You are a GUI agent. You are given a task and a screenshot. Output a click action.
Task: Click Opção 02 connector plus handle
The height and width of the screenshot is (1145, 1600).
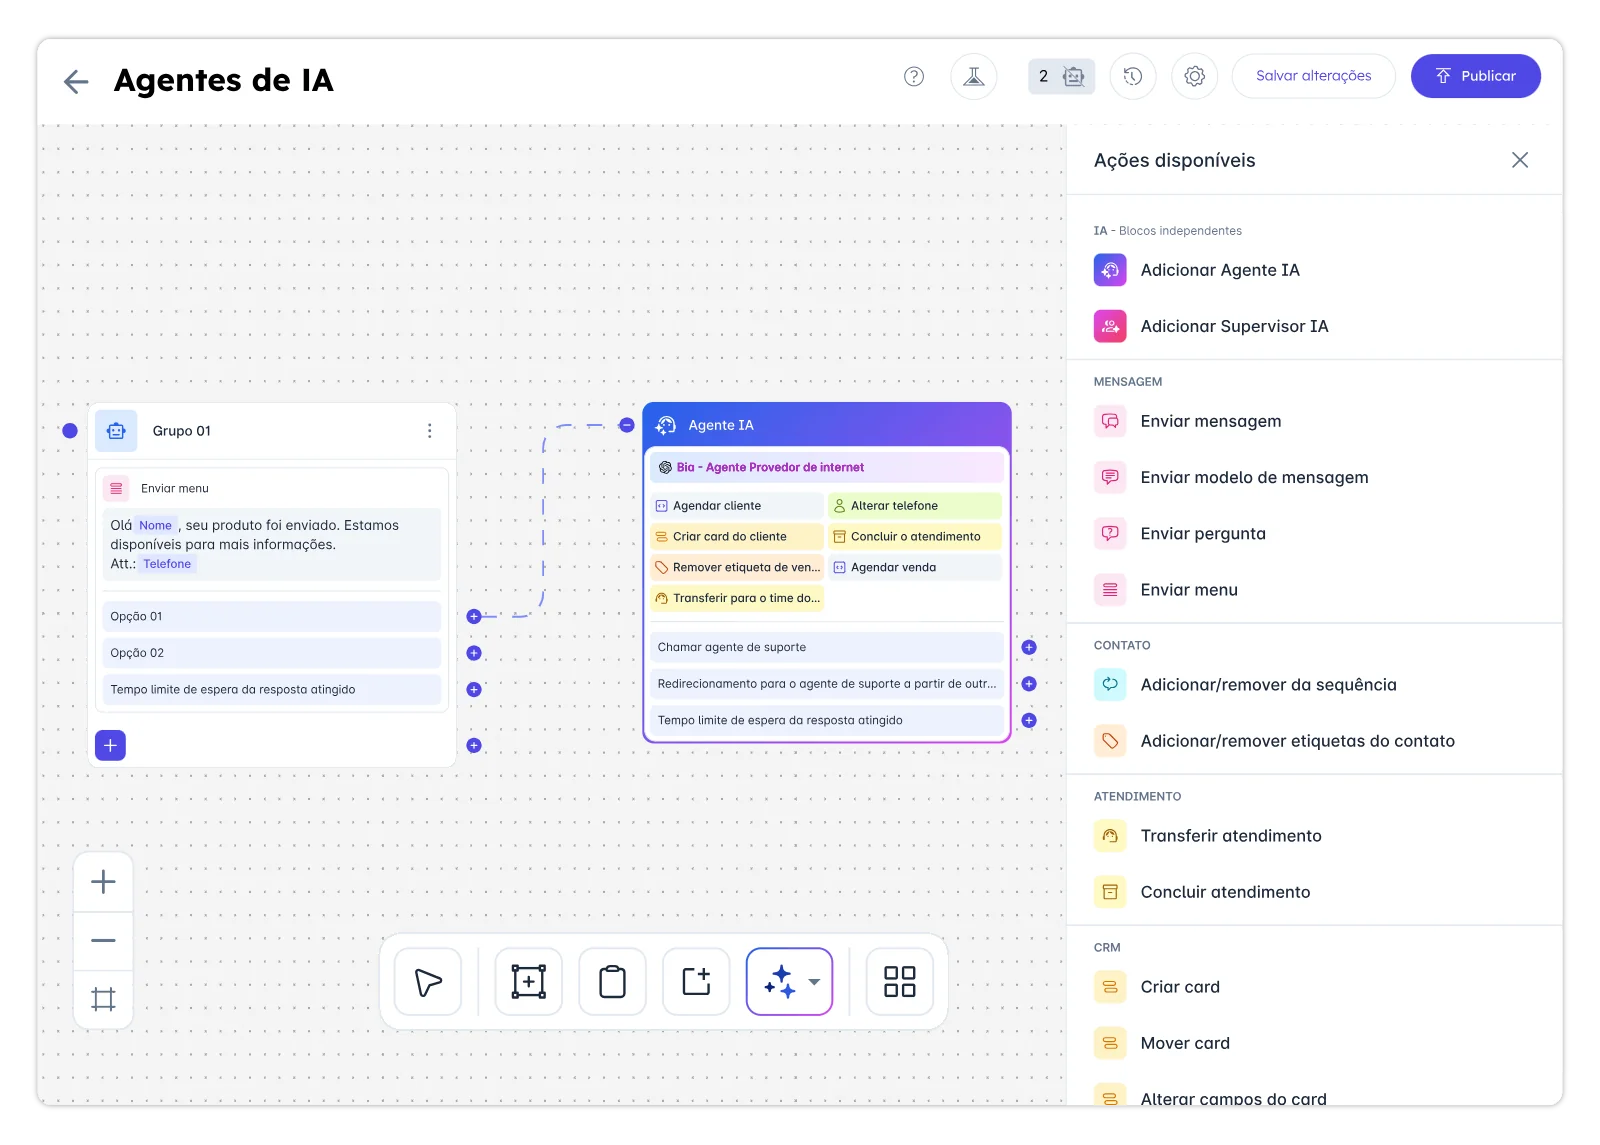tap(474, 653)
